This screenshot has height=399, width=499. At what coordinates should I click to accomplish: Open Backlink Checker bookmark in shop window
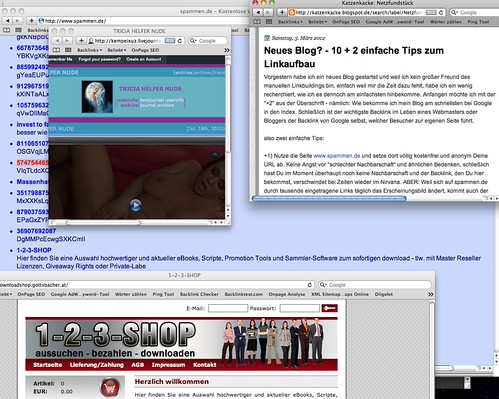[x=199, y=294]
